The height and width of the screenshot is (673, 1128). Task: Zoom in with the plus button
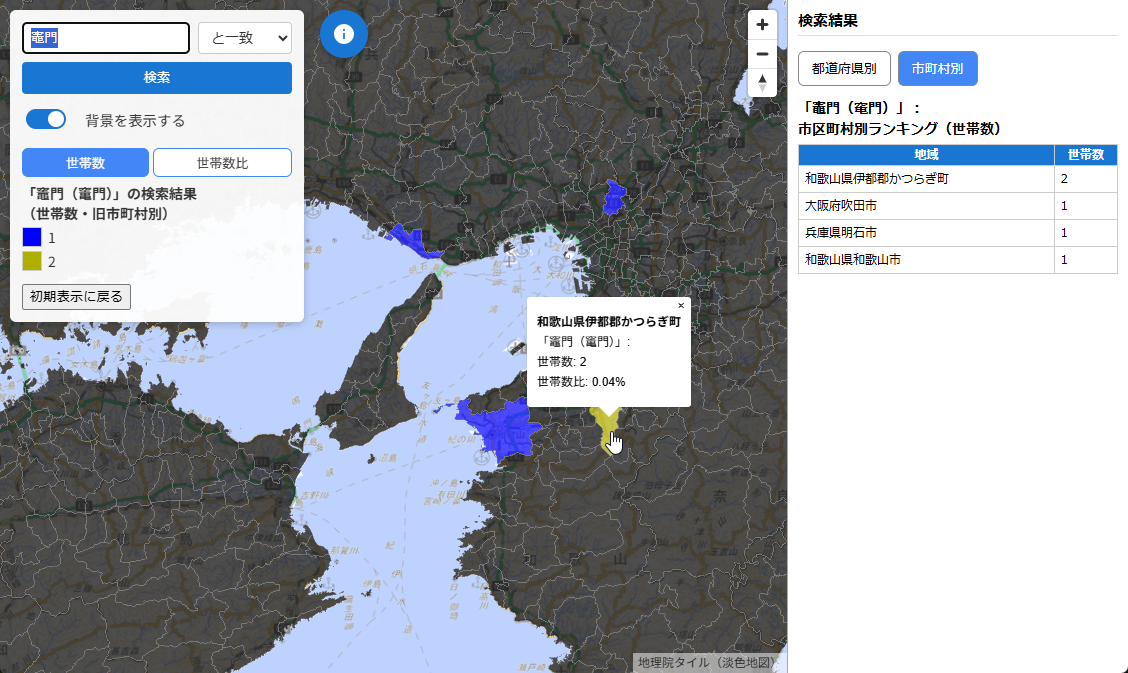[762, 25]
